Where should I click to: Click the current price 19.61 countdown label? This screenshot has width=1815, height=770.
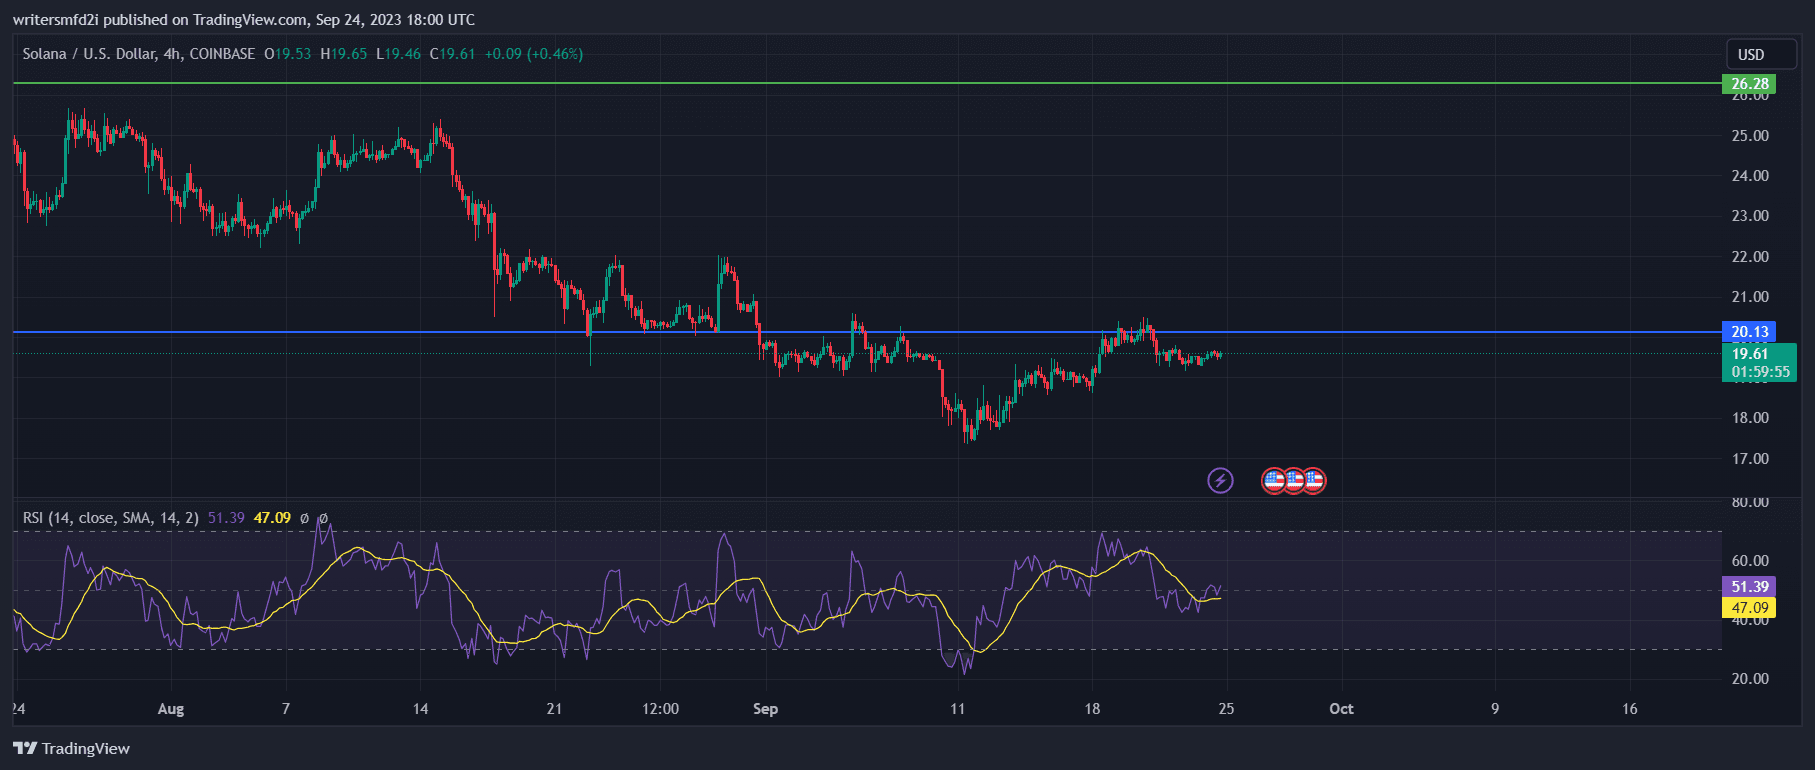[1758, 363]
